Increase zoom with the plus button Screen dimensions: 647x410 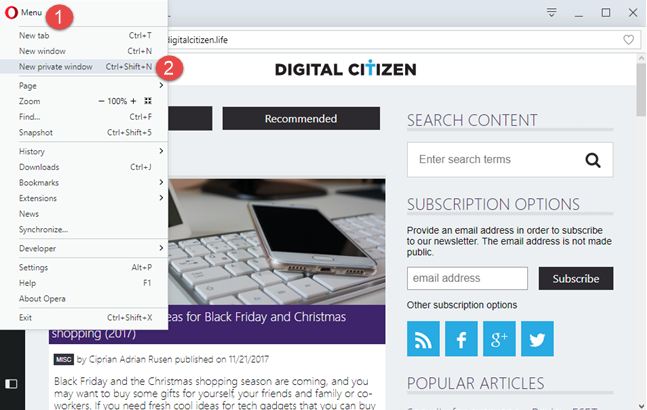tap(133, 101)
